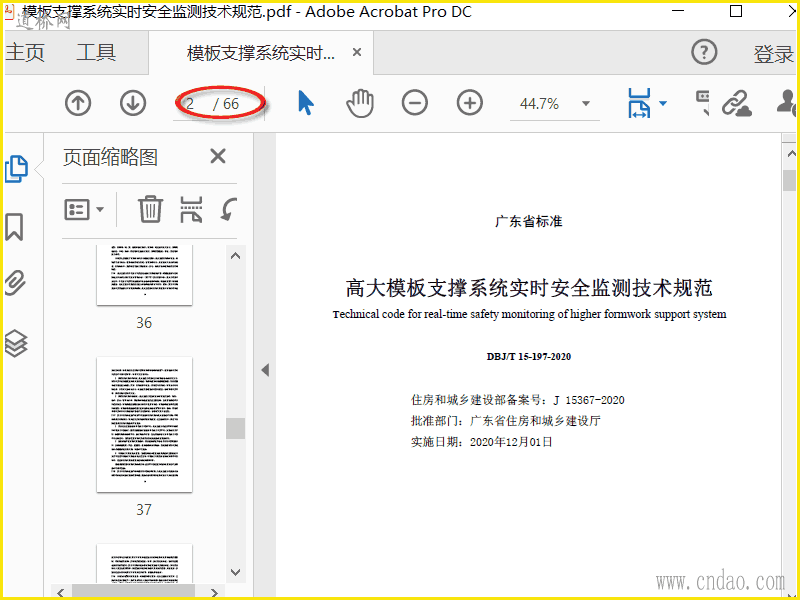Screen dimensions: 800x600
Task: Zoom in with the plus icon
Action: [469, 103]
